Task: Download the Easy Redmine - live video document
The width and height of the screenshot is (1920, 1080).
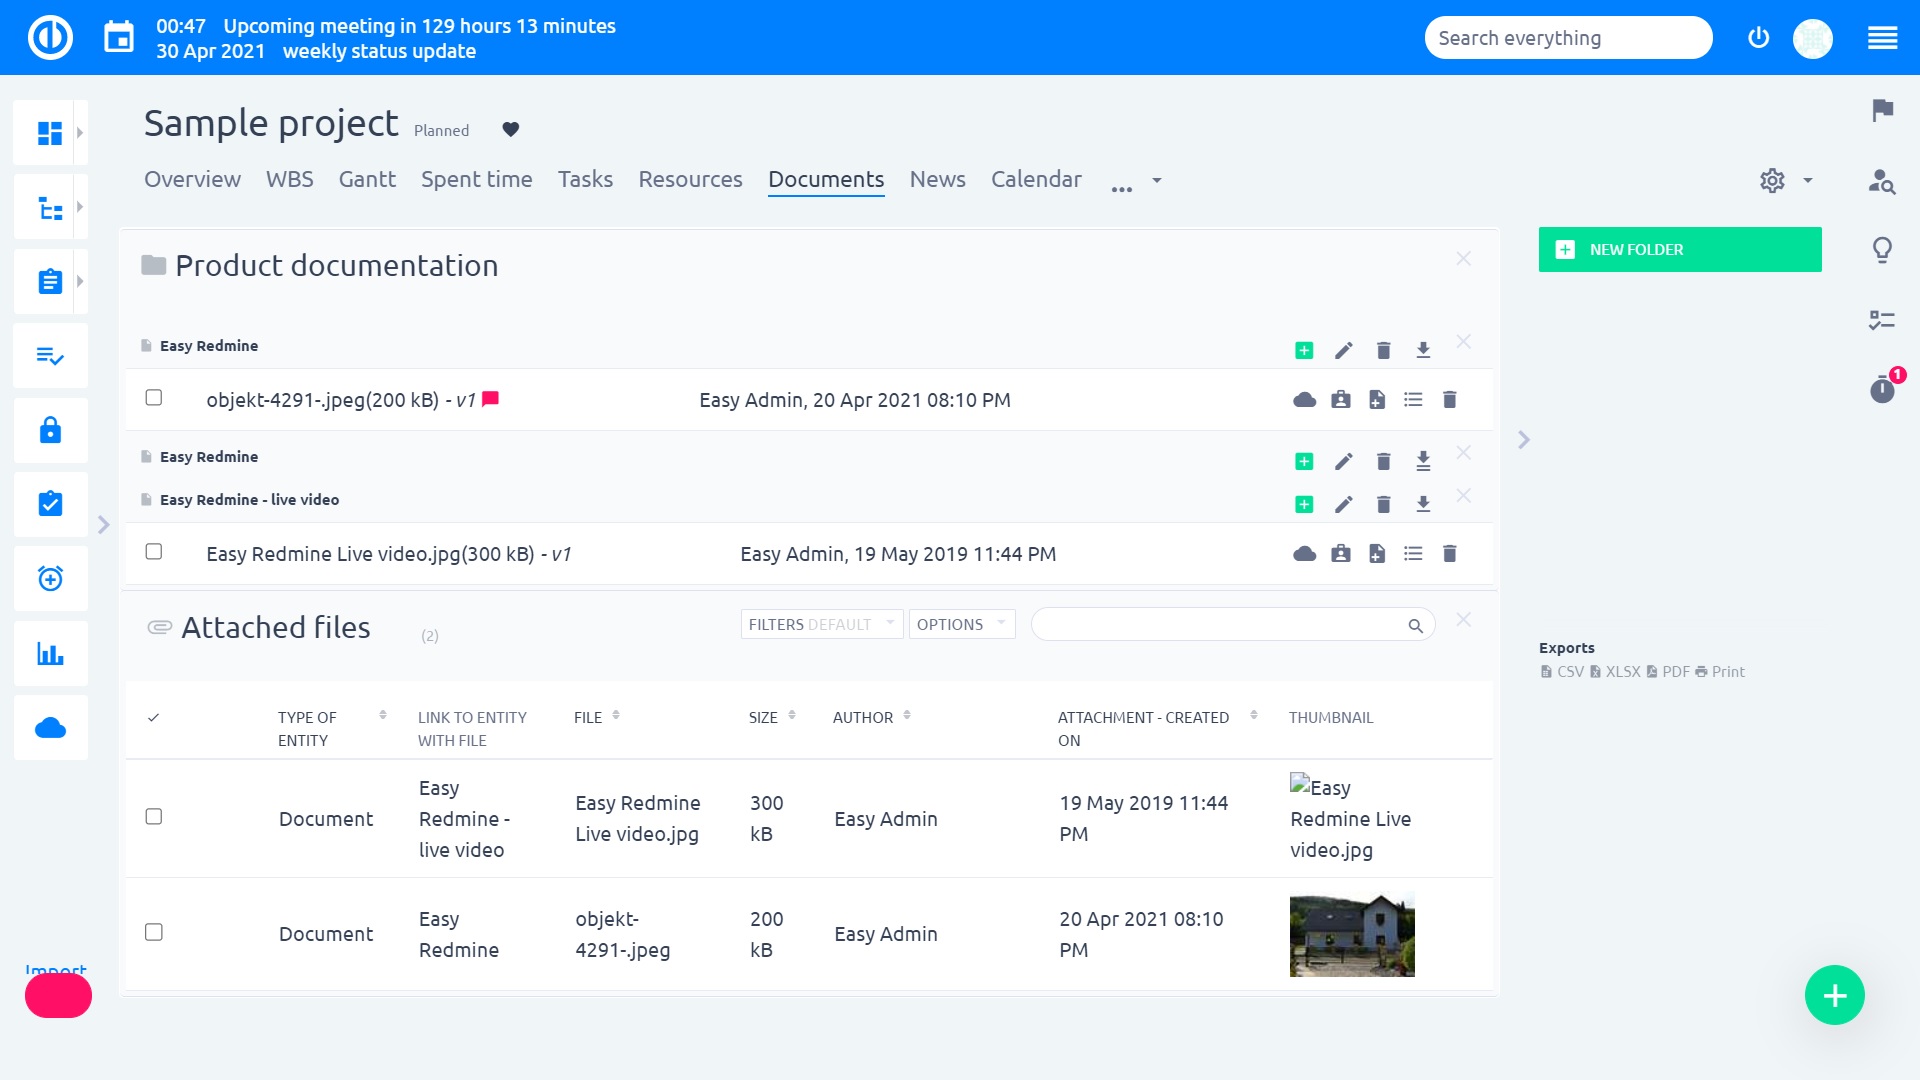Action: click(x=1423, y=504)
